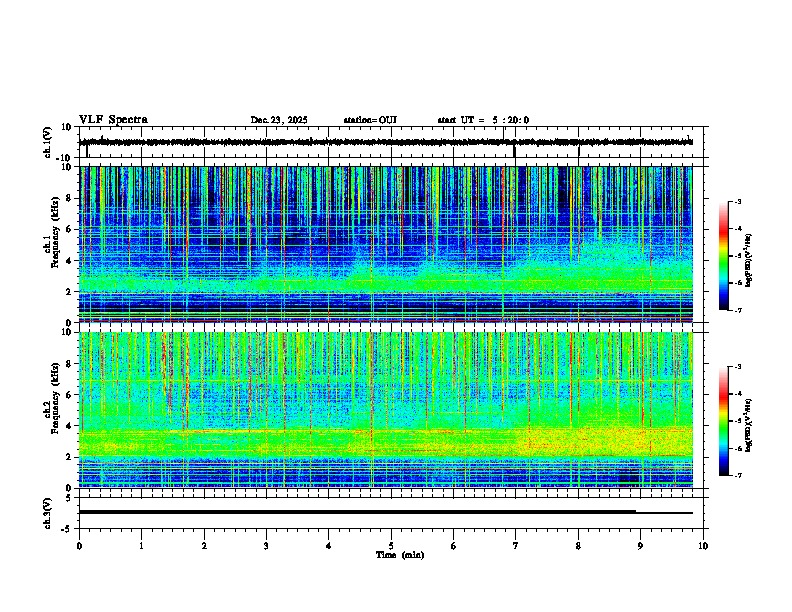Viewport: 792px width, 612px height.
Task: Click the "-7" tick on ch.2 color bar
Action: [x=738, y=475]
